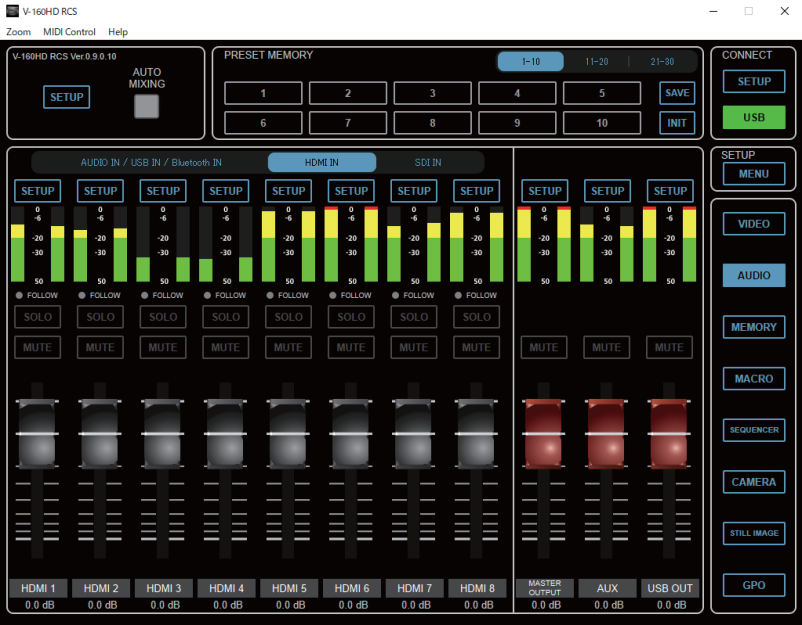
Task: Mute the USB OUT output
Action: coord(669,347)
